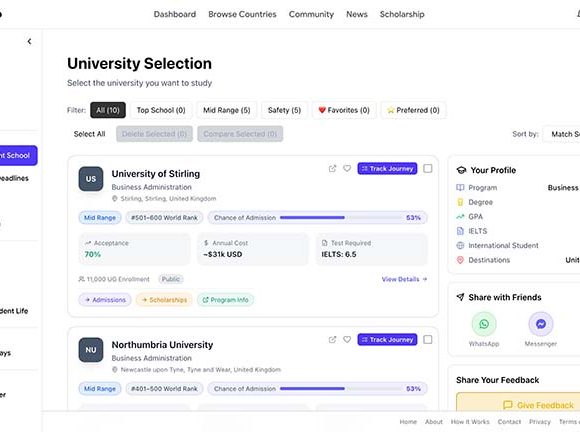Favorite Northumbria University with heart icon
The width and height of the screenshot is (580, 432).
point(347,340)
